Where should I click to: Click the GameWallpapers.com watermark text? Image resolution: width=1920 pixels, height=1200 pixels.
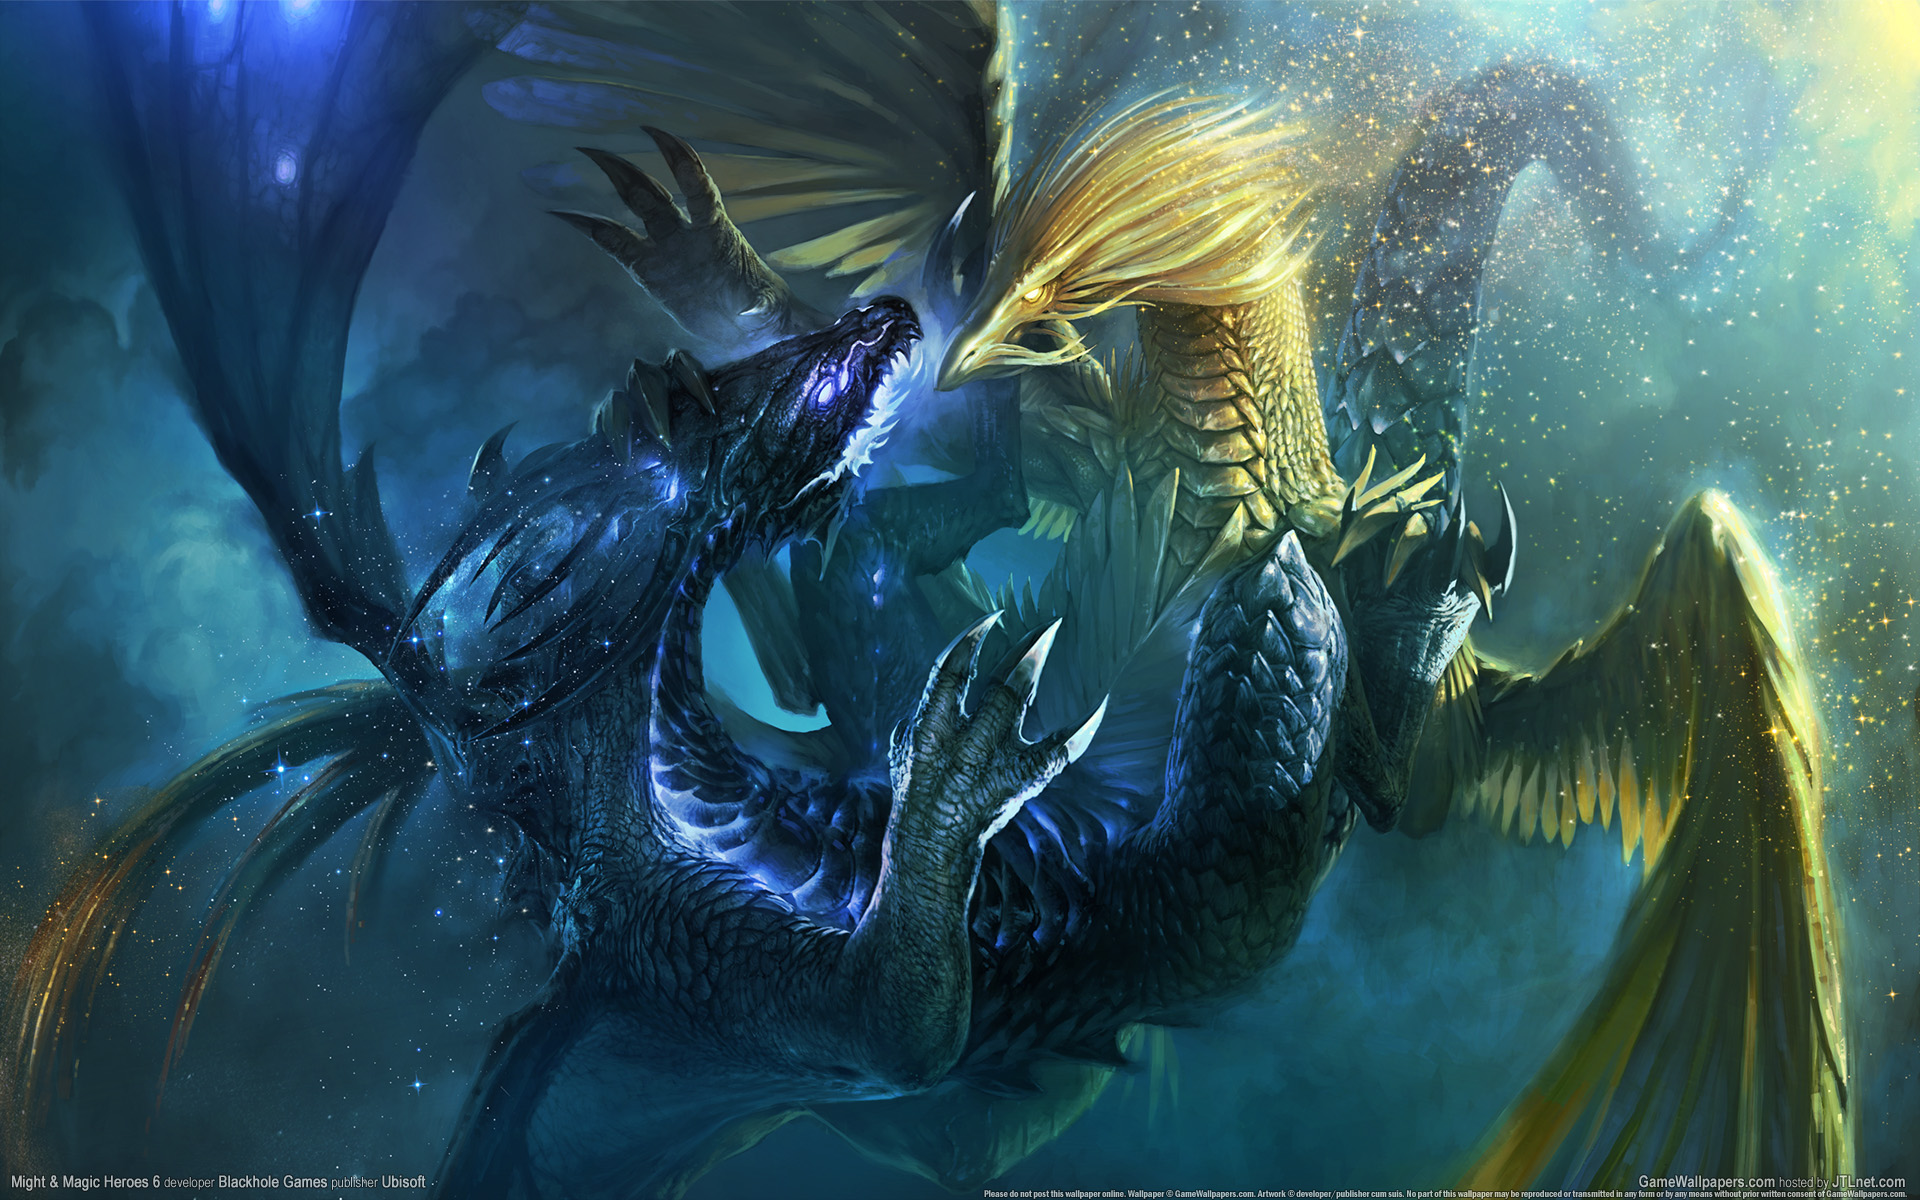[1706, 1181]
